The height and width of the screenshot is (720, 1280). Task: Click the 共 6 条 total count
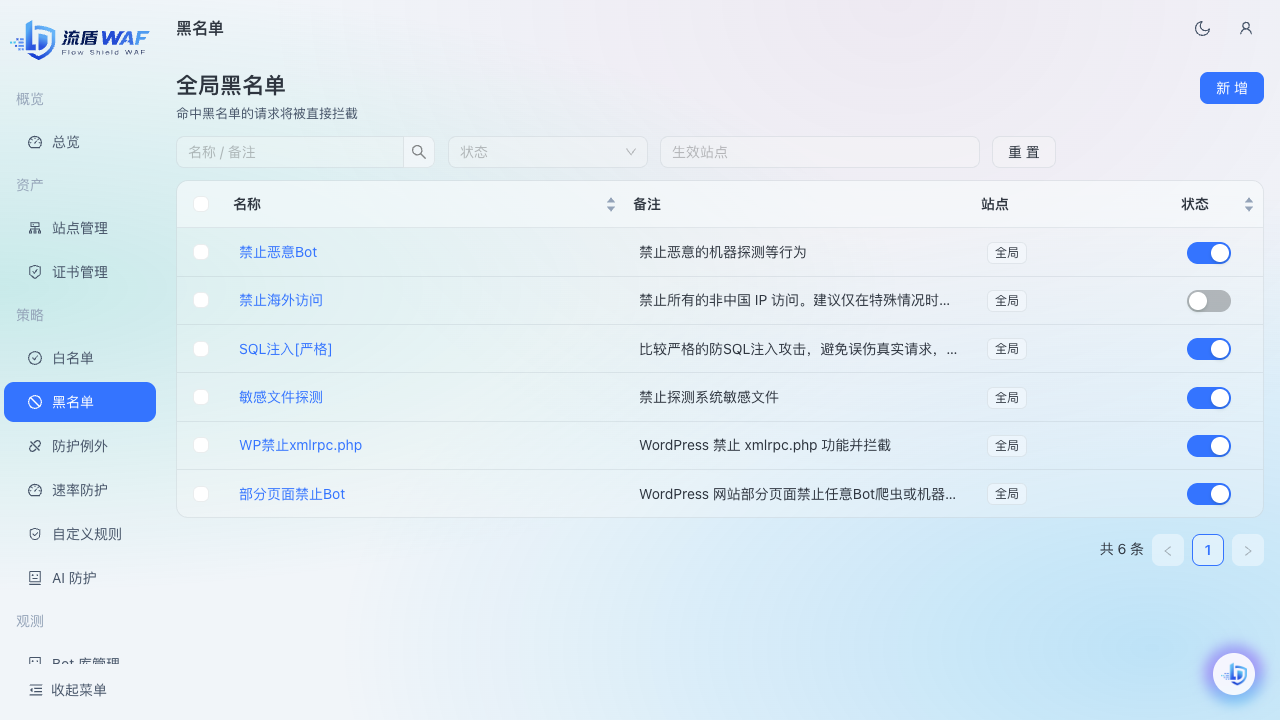pos(1122,549)
